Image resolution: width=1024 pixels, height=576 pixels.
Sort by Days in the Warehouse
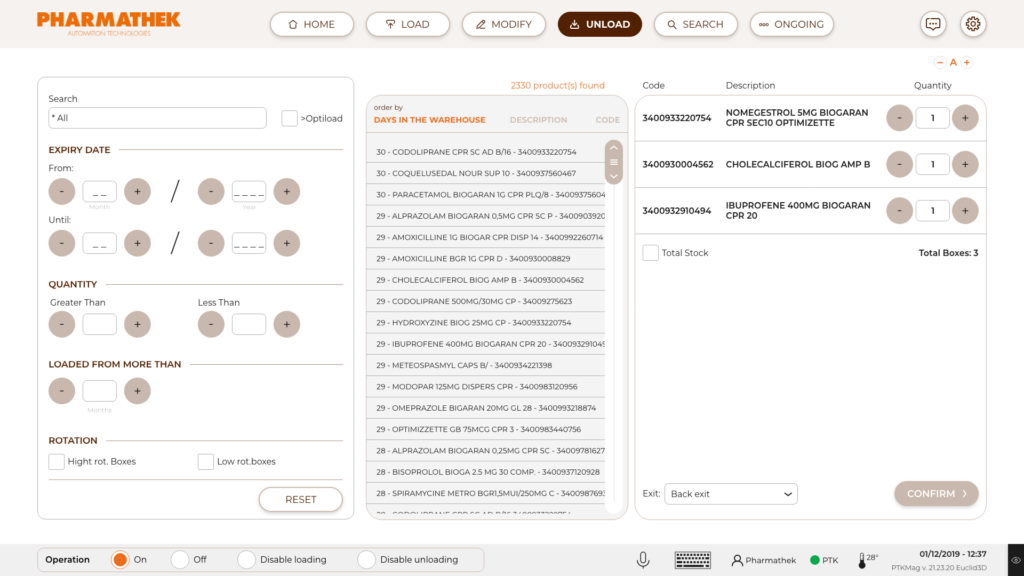coord(430,120)
